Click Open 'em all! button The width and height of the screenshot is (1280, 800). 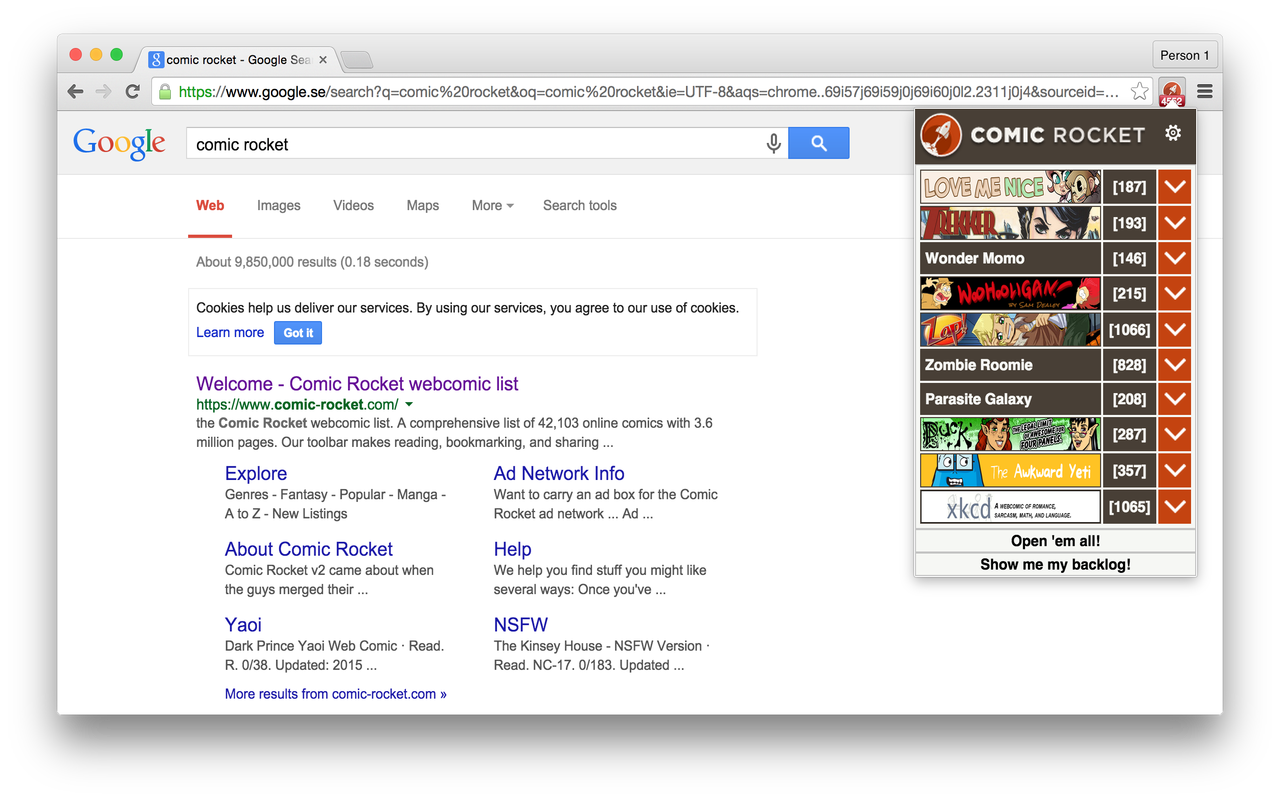point(1055,541)
